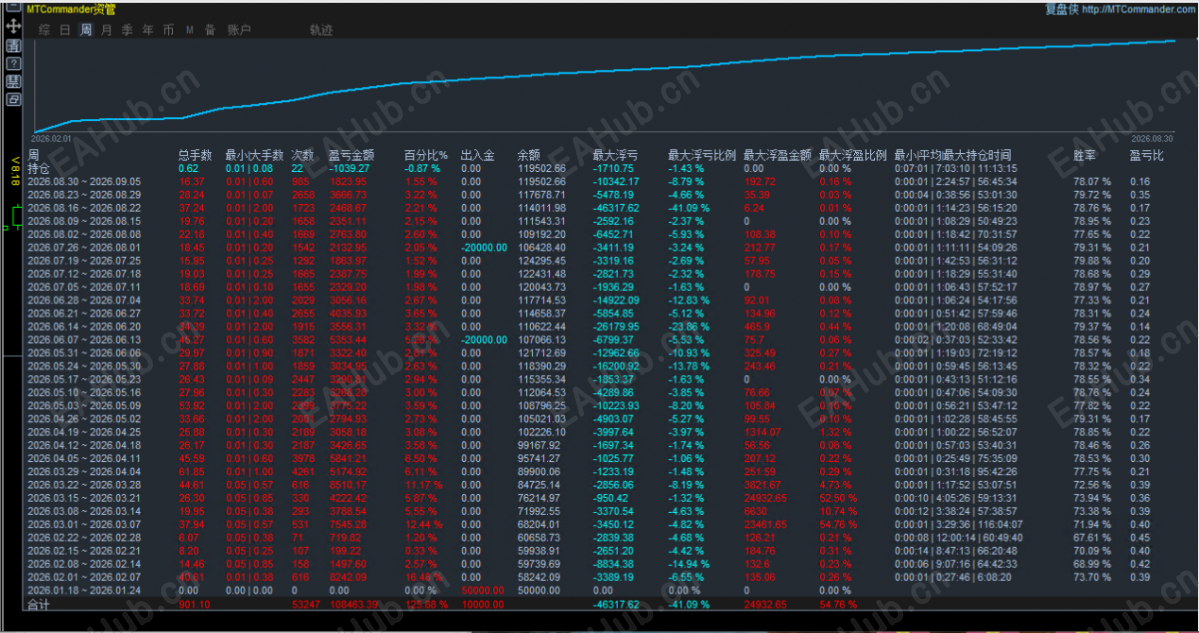Open the 币 currency tab
The image size is (1199, 633).
168,30
